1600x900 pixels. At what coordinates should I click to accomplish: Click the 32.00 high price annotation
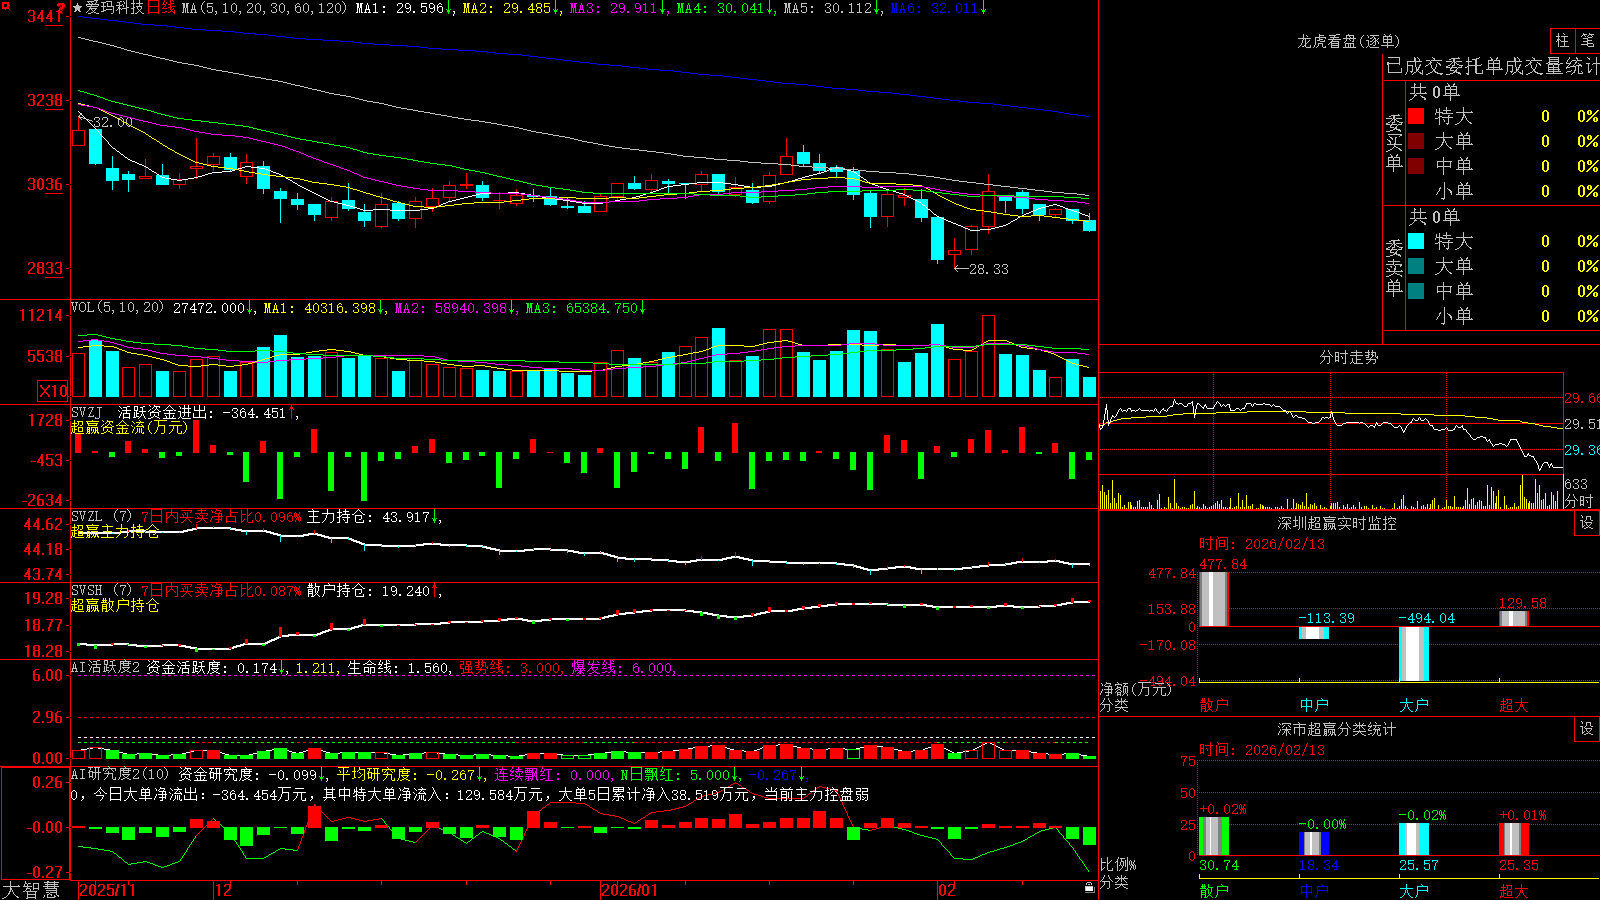click(x=112, y=122)
